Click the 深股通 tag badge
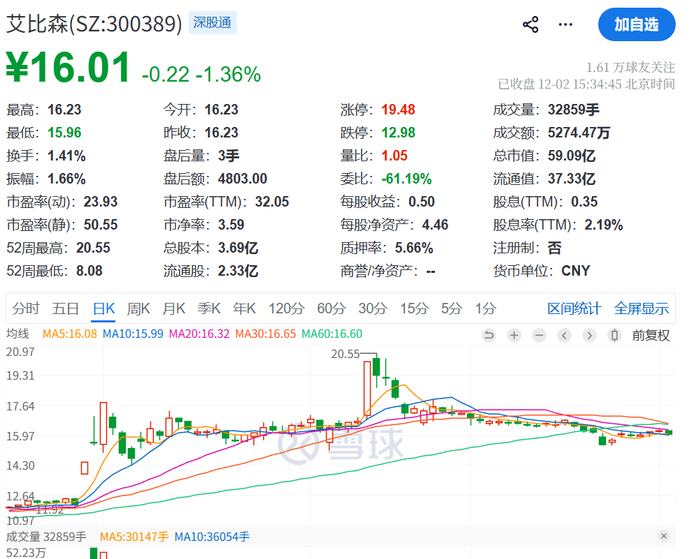700x559 pixels. [212, 23]
